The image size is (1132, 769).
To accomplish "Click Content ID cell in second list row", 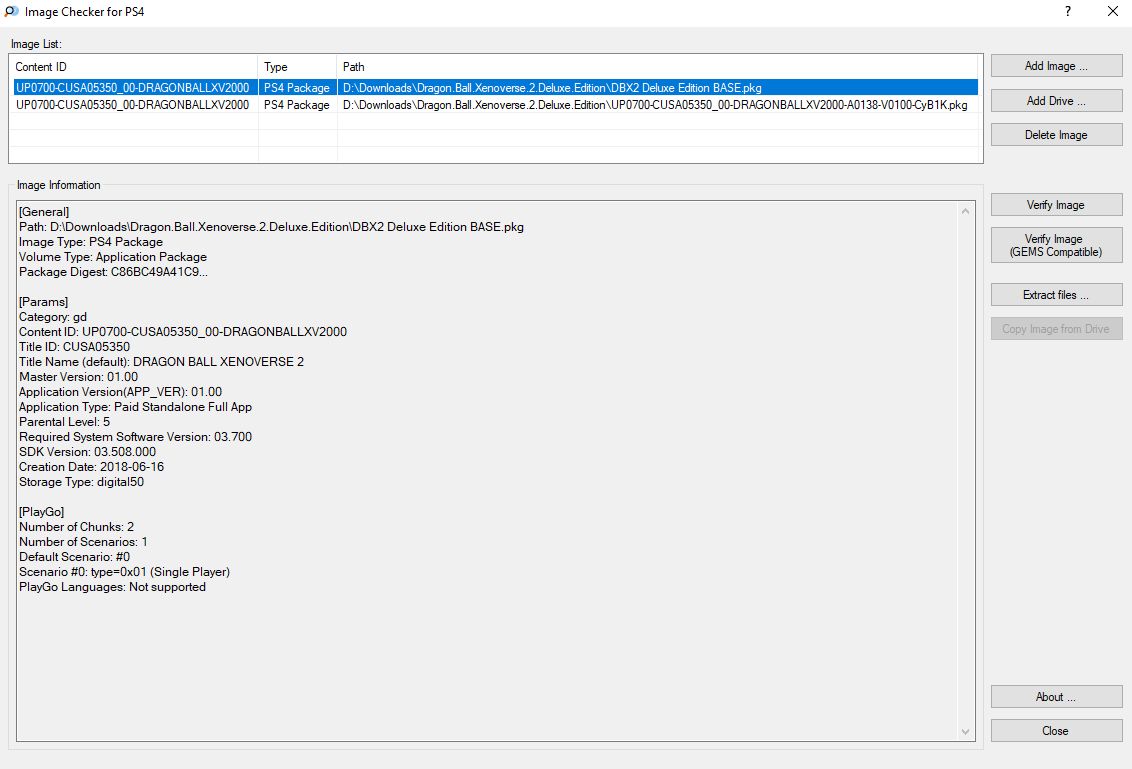I will pyautogui.click(x=133, y=105).
